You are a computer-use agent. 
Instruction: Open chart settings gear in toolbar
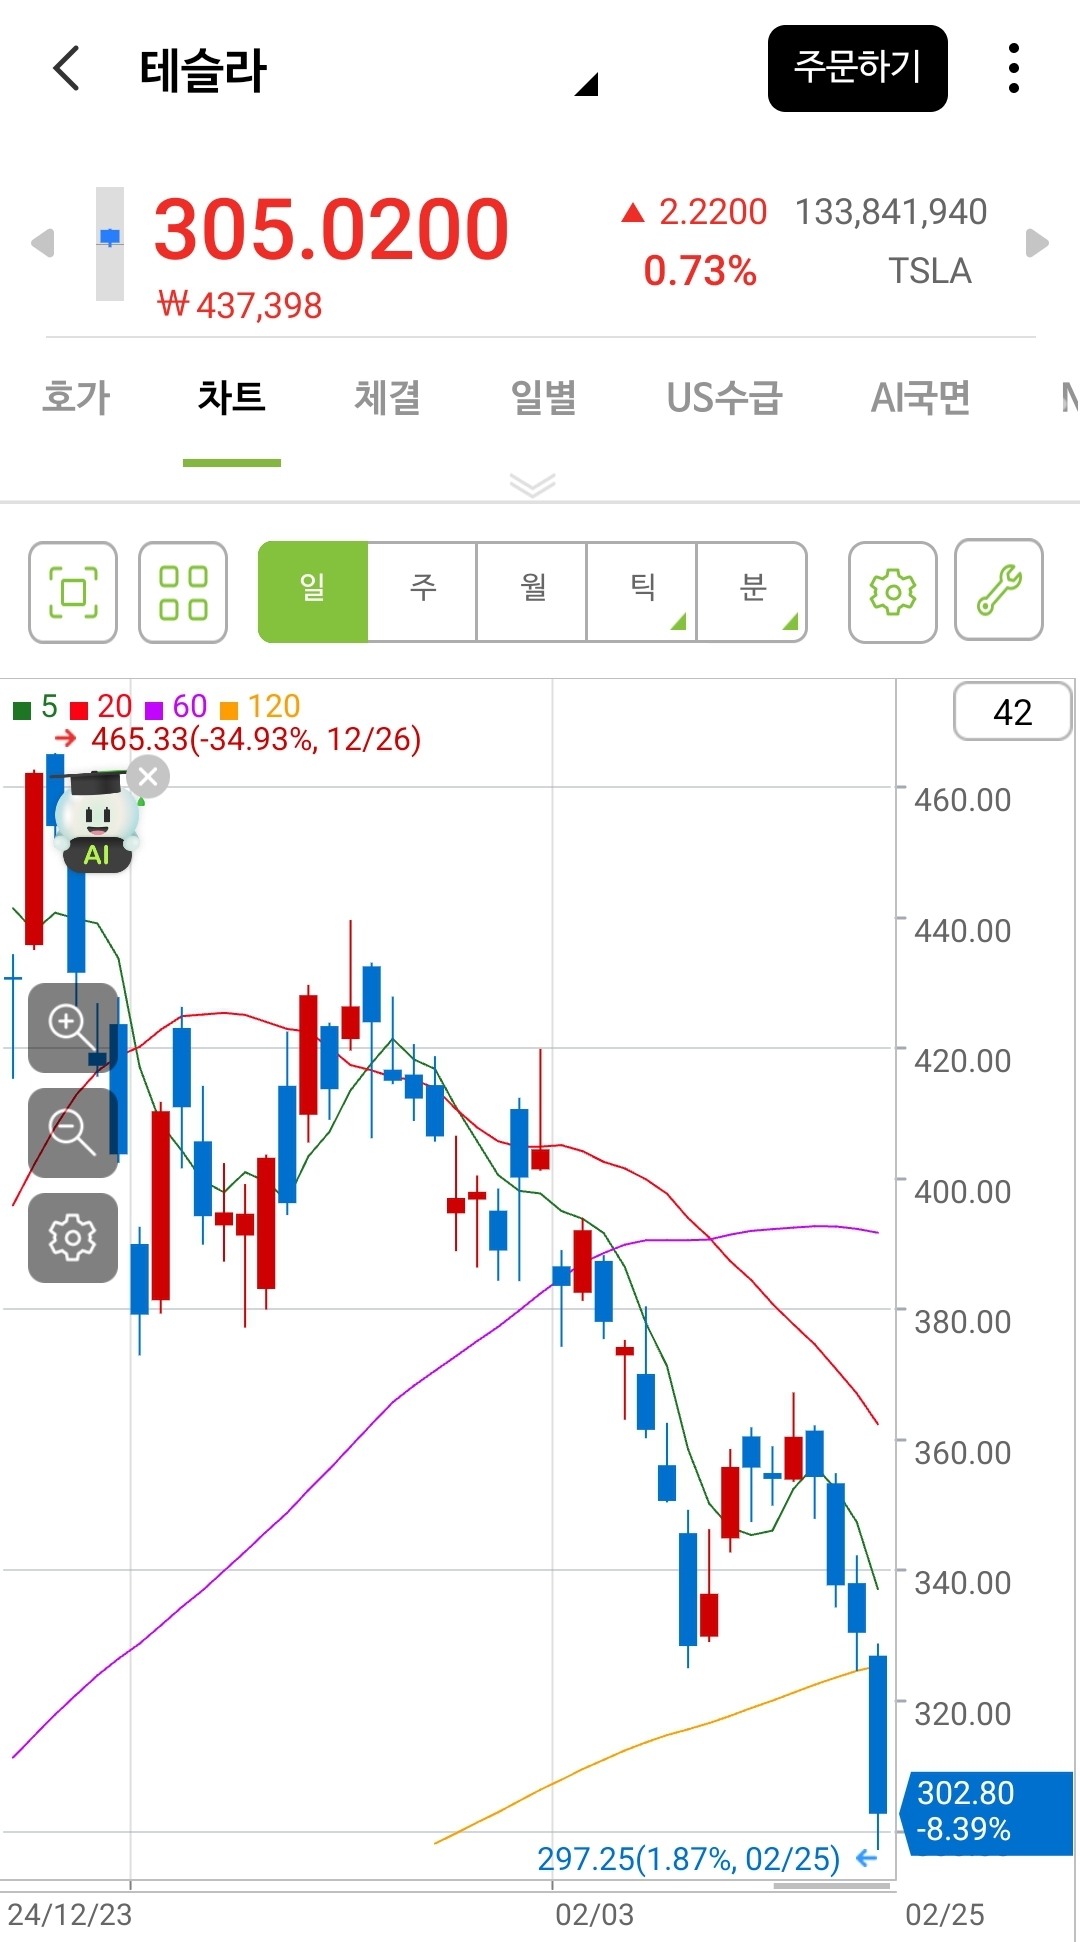point(892,592)
